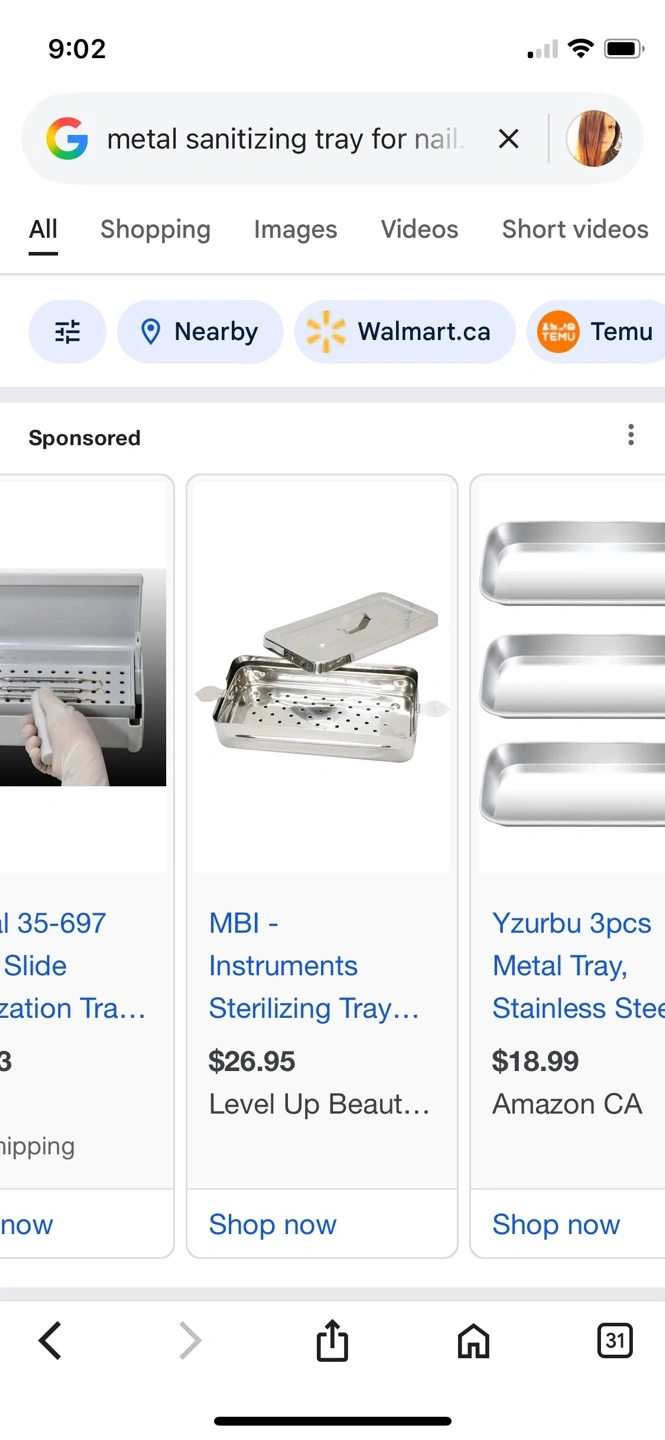The height and width of the screenshot is (1440, 665).
Task: Select the Walmart.ca filter chip
Action: (x=405, y=332)
